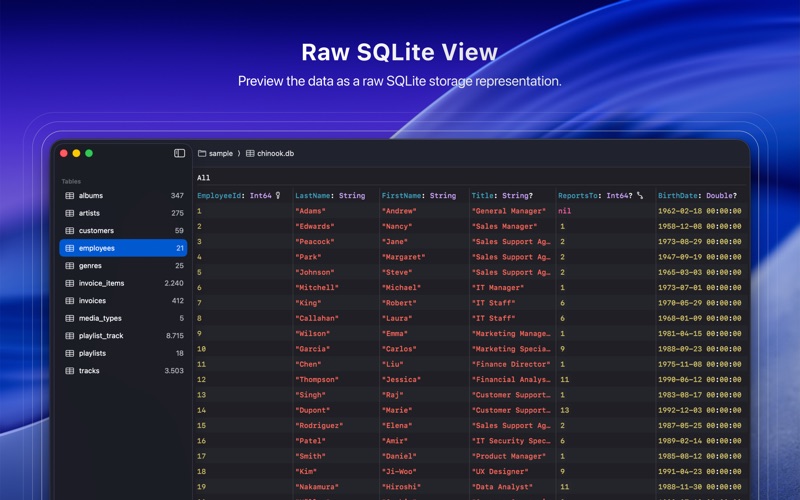The image size is (800, 500).
Task: Open the customers table
Action: [x=123, y=231]
